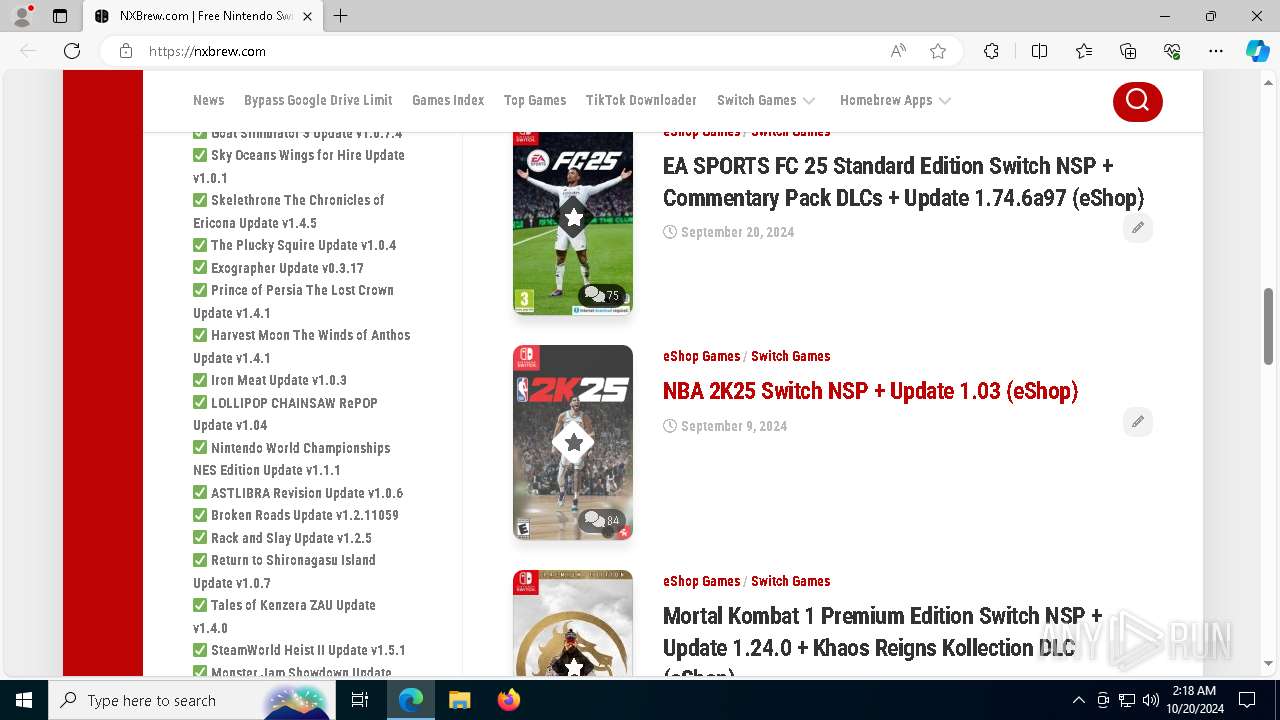Screen dimensions: 1280x720
Task: Refresh the page with the reload icon
Action: click(72, 51)
